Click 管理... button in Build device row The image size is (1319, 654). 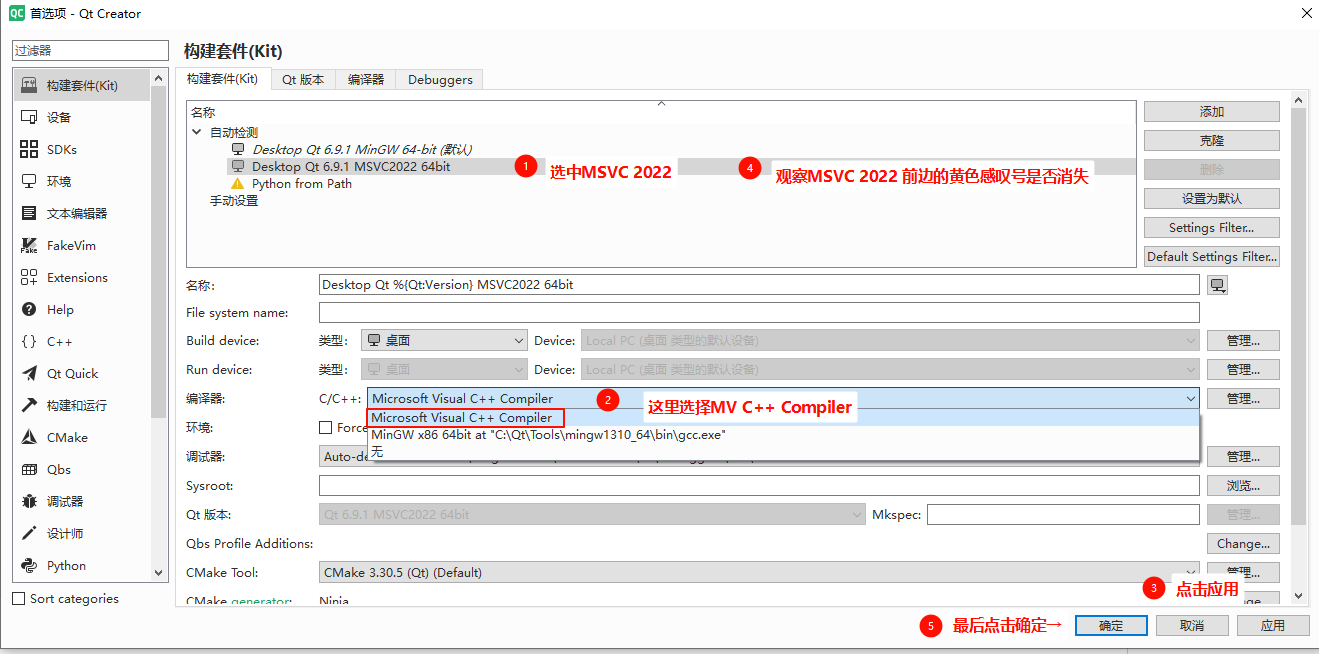click(x=1243, y=340)
